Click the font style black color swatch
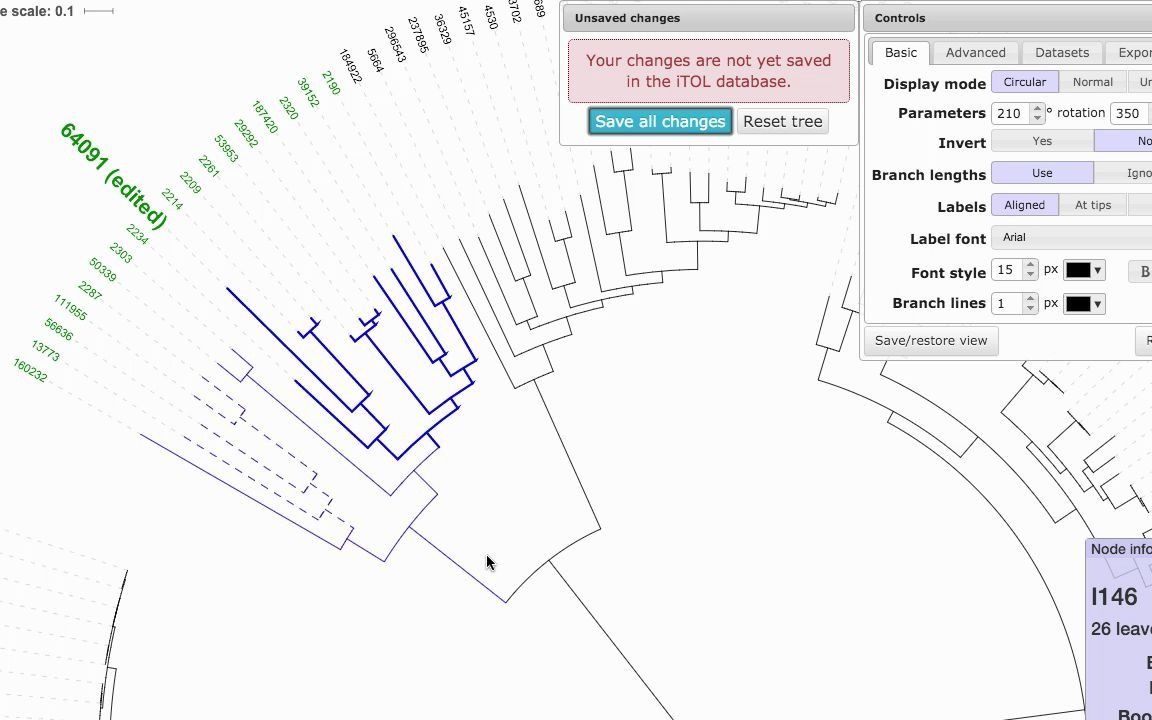This screenshot has width=1152, height=720. point(1078,270)
